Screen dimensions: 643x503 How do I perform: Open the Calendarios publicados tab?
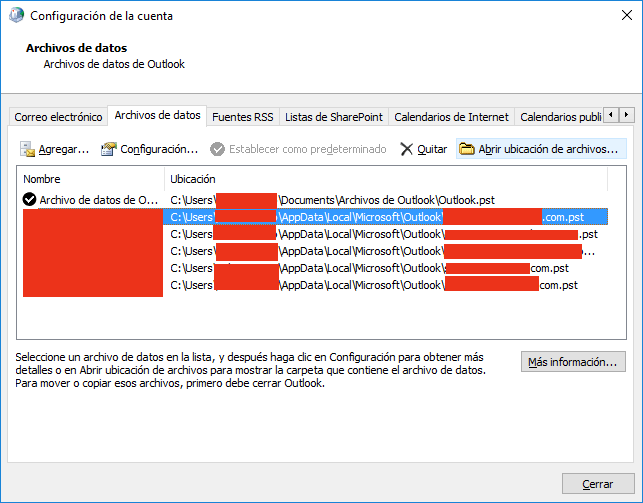(x=560, y=117)
